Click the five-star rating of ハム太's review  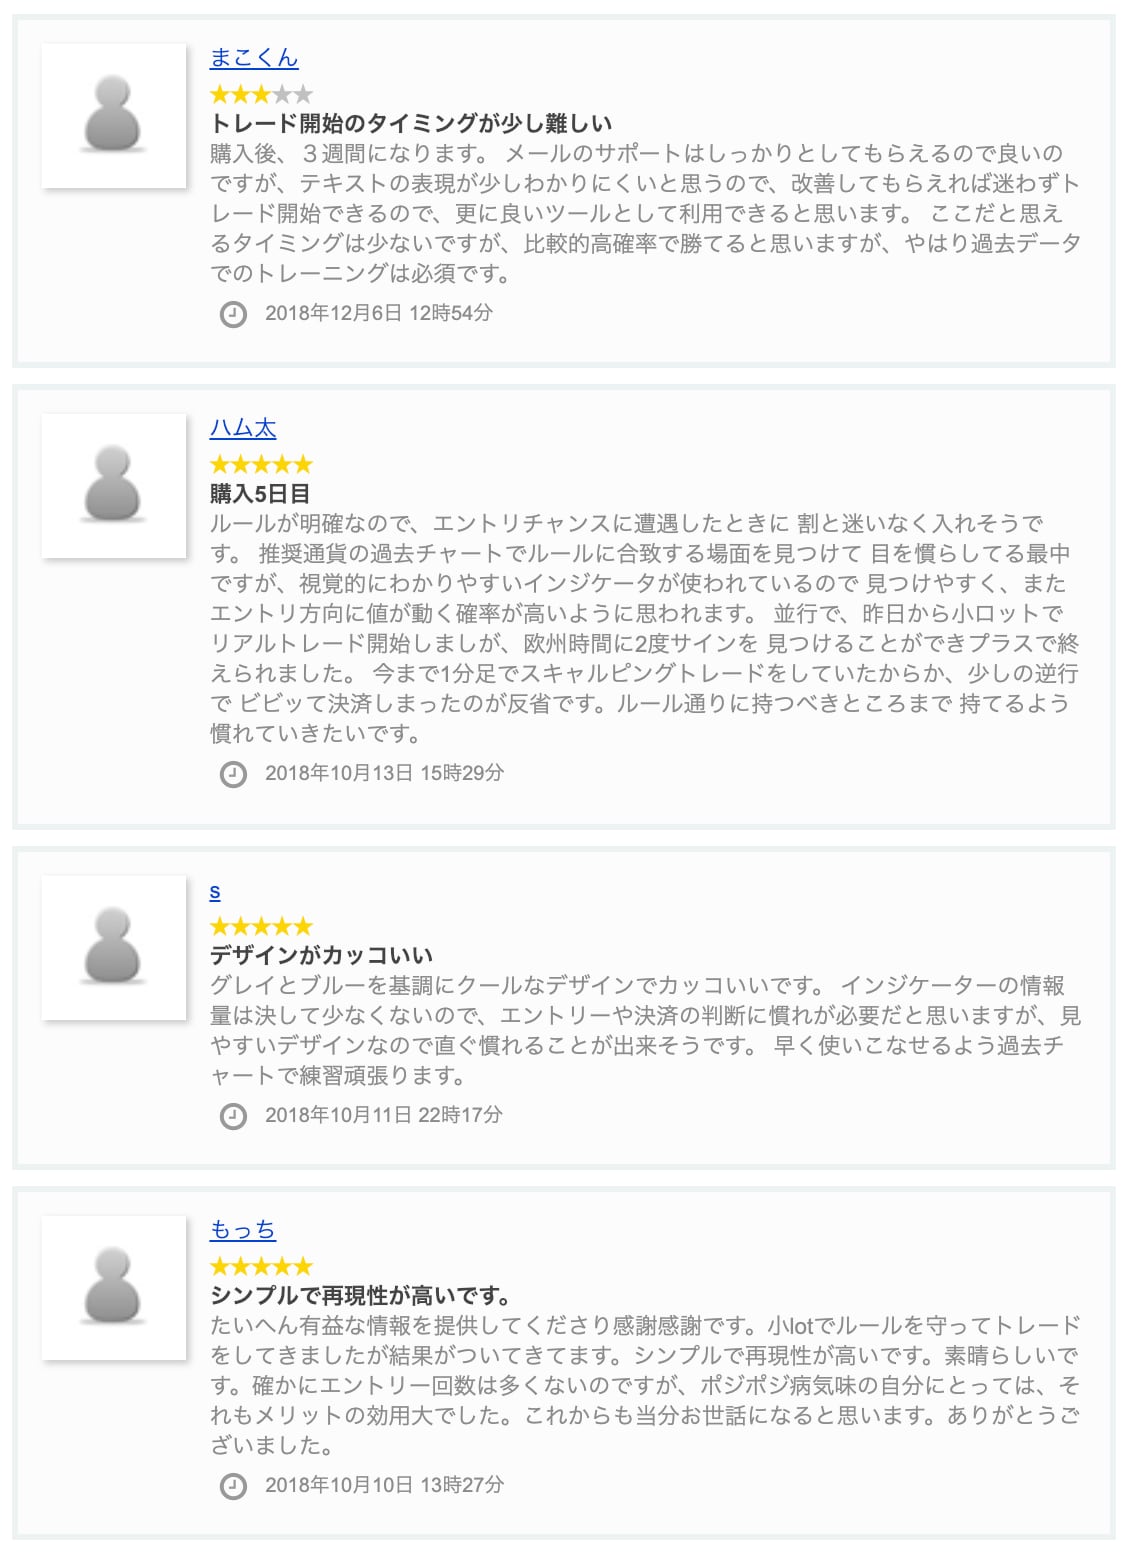click(x=261, y=464)
